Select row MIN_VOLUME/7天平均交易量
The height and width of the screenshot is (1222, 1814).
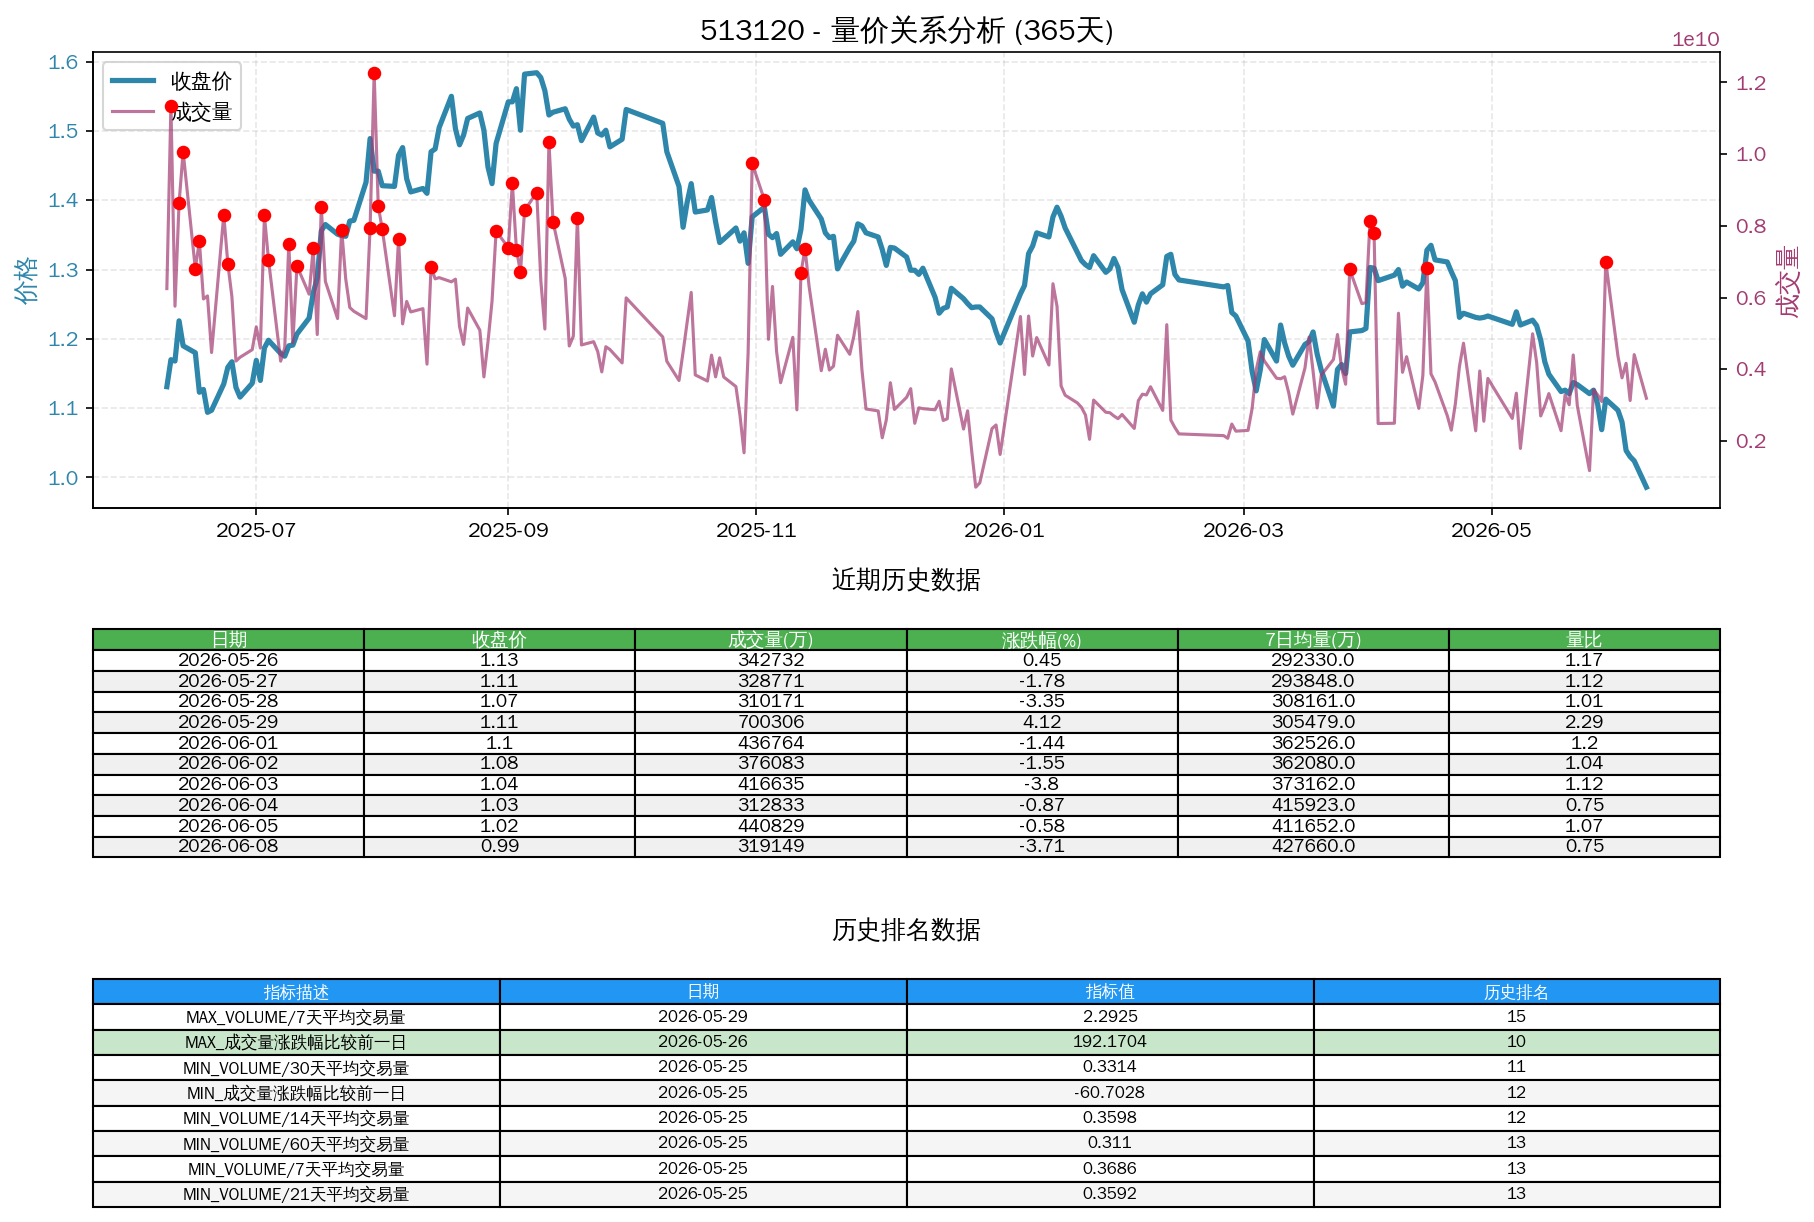(906, 1169)
